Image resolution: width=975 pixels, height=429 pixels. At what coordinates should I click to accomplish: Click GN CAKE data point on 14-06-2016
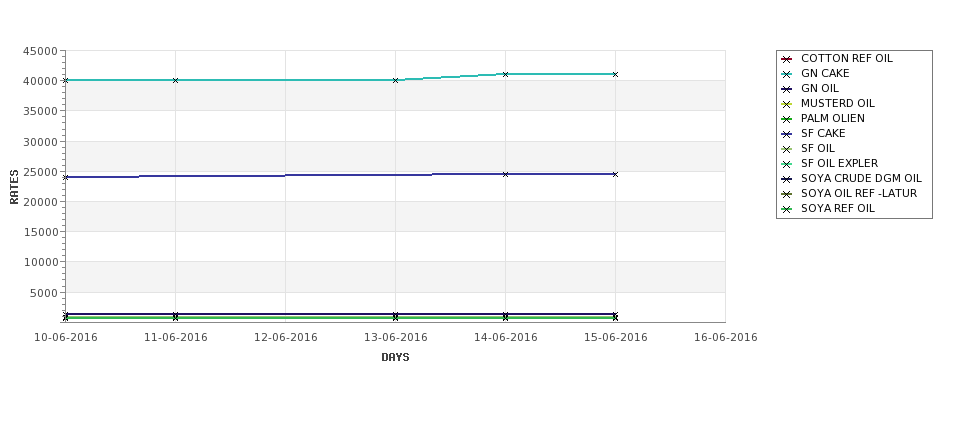(506, 74)
